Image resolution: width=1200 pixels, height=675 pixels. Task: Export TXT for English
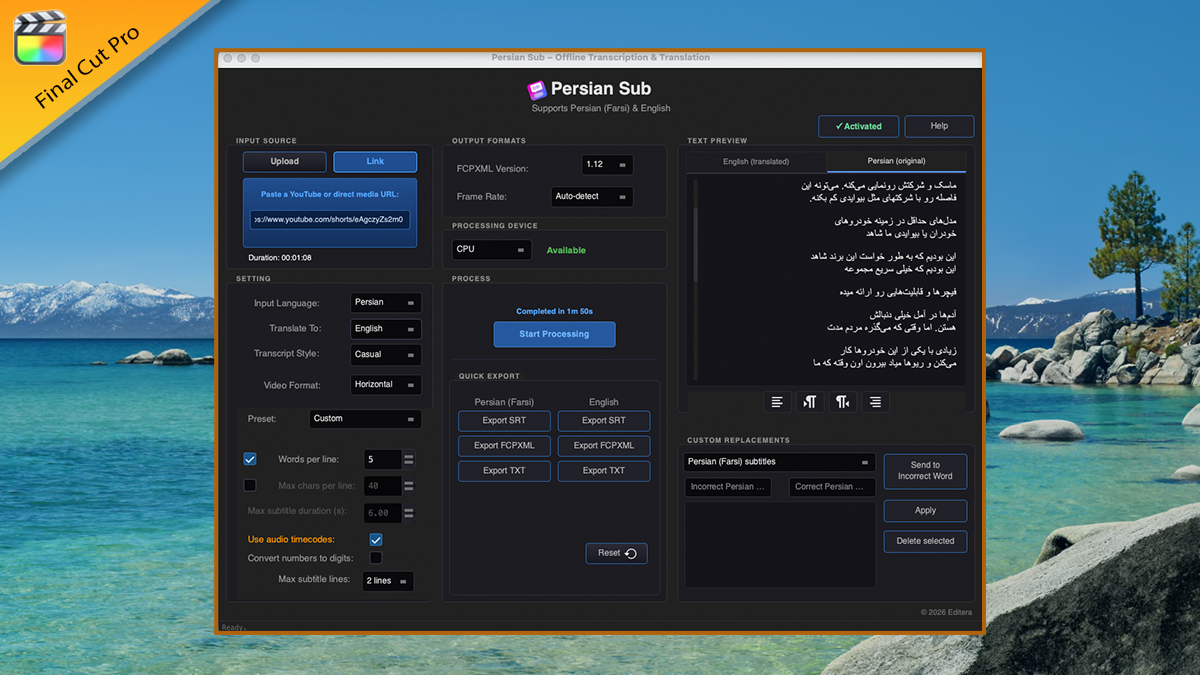(x=604, y=470)
